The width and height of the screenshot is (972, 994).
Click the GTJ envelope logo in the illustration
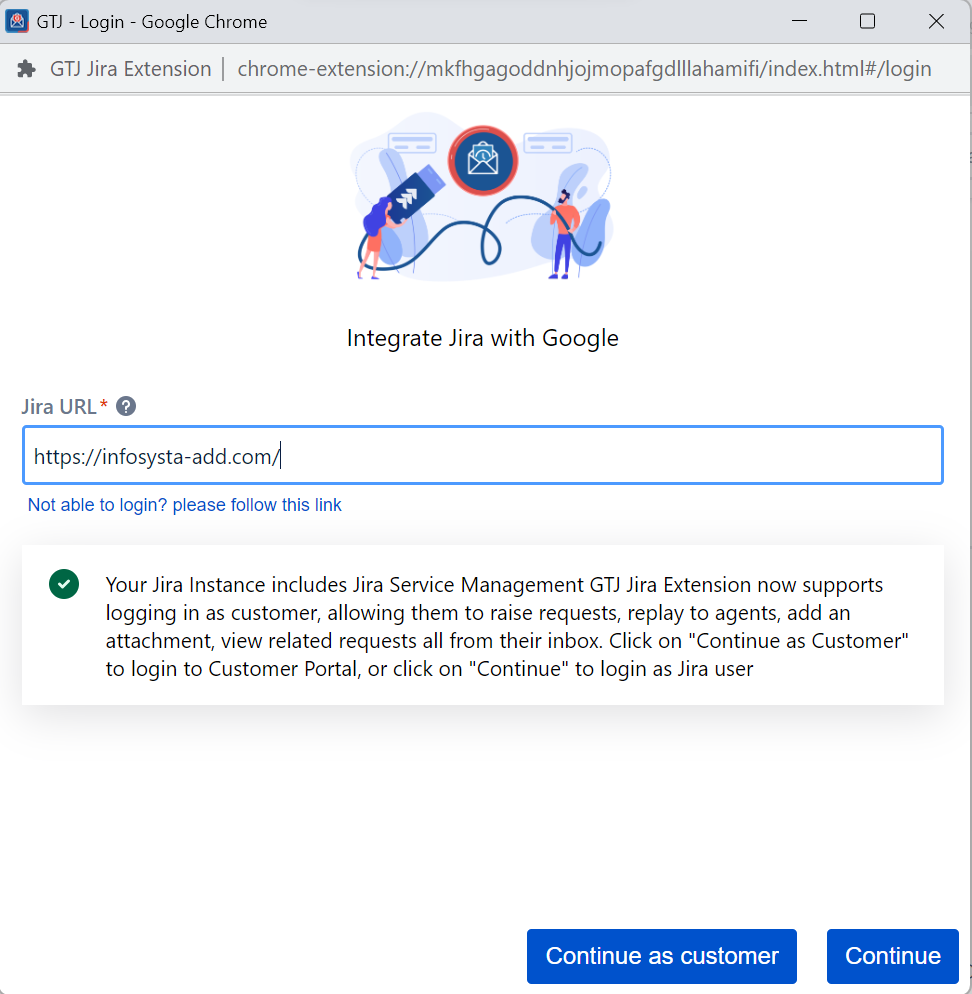[482, 160]
